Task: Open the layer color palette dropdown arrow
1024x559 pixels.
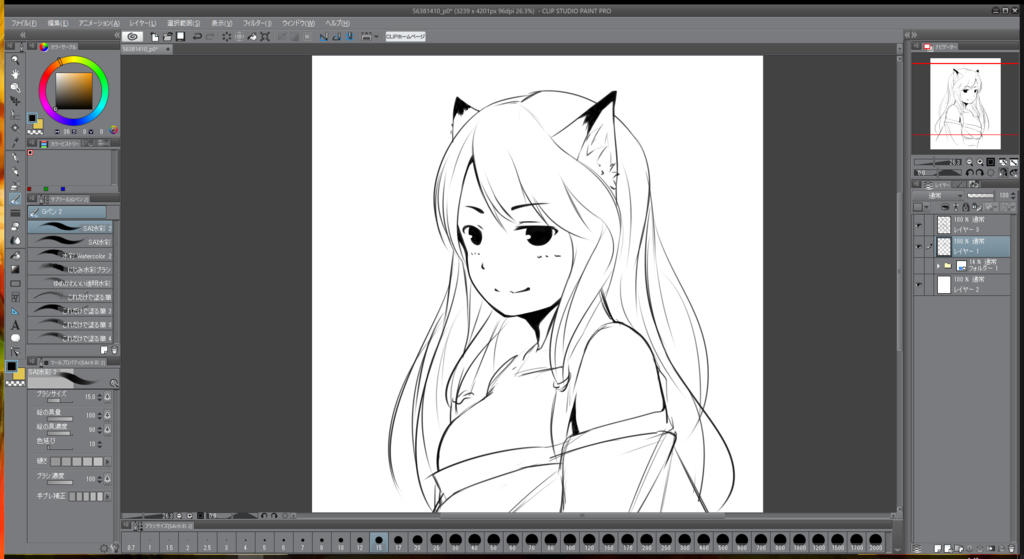Action: coord(927,207)
